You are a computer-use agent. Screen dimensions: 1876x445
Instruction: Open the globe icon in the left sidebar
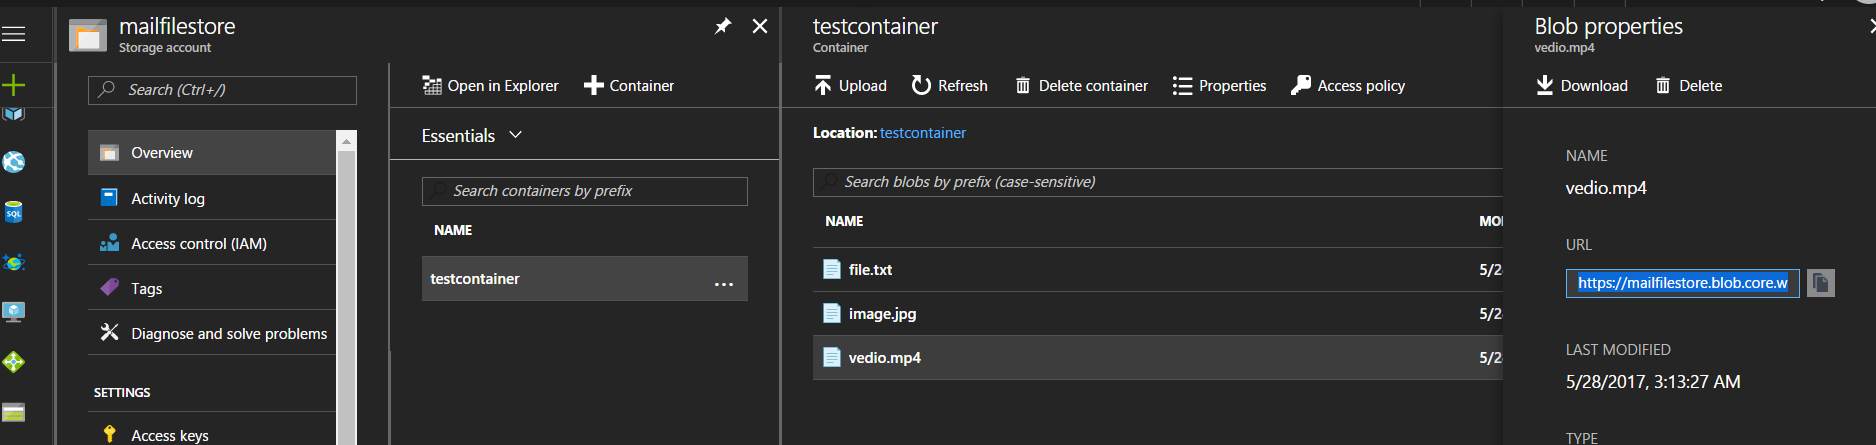coord(14,162)
